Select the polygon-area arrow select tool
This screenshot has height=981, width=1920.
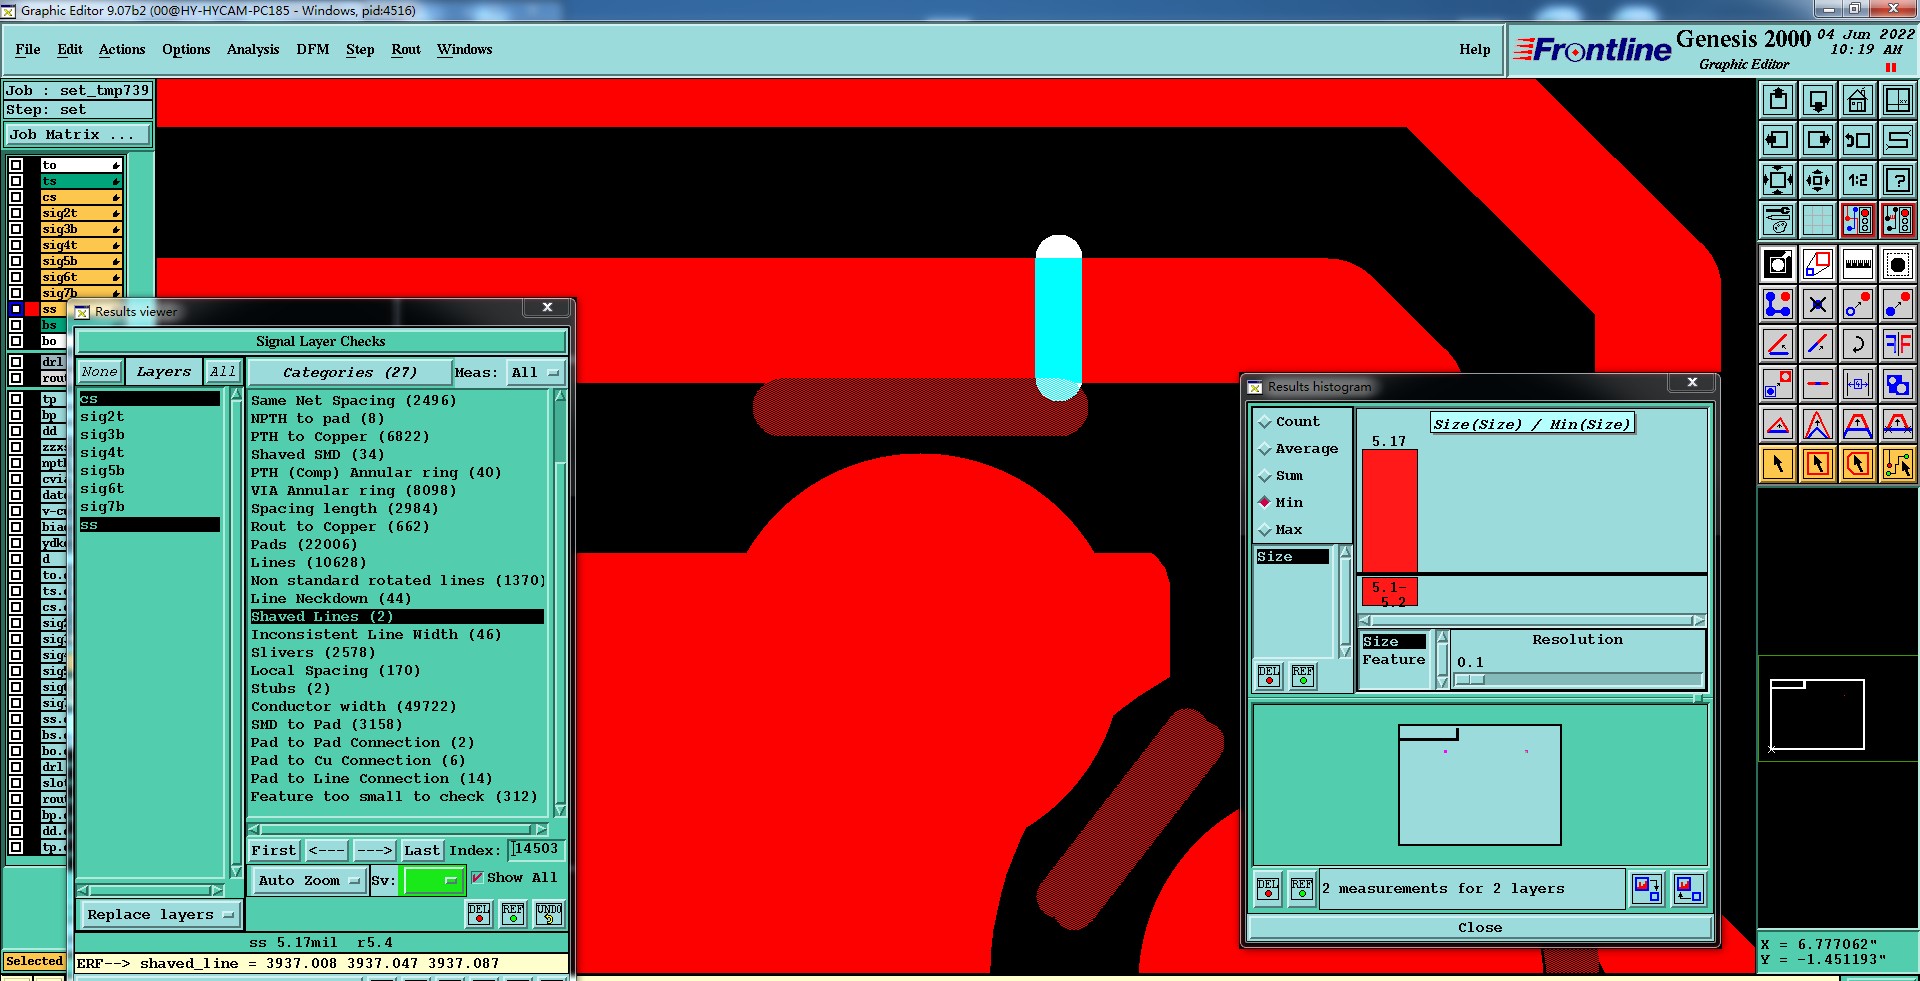coord(1857,464)
